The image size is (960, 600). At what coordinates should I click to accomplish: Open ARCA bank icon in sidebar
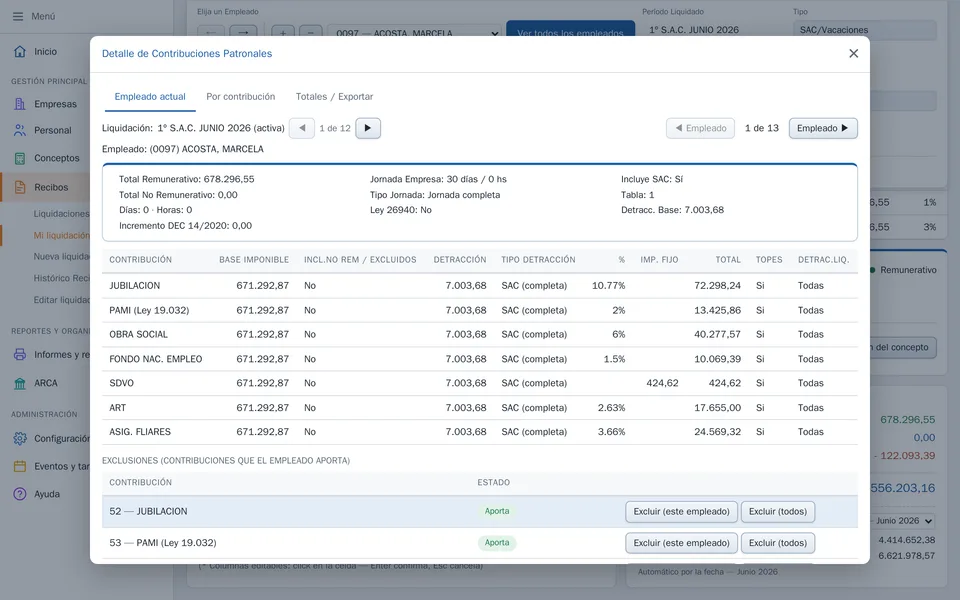click(20, 383)
